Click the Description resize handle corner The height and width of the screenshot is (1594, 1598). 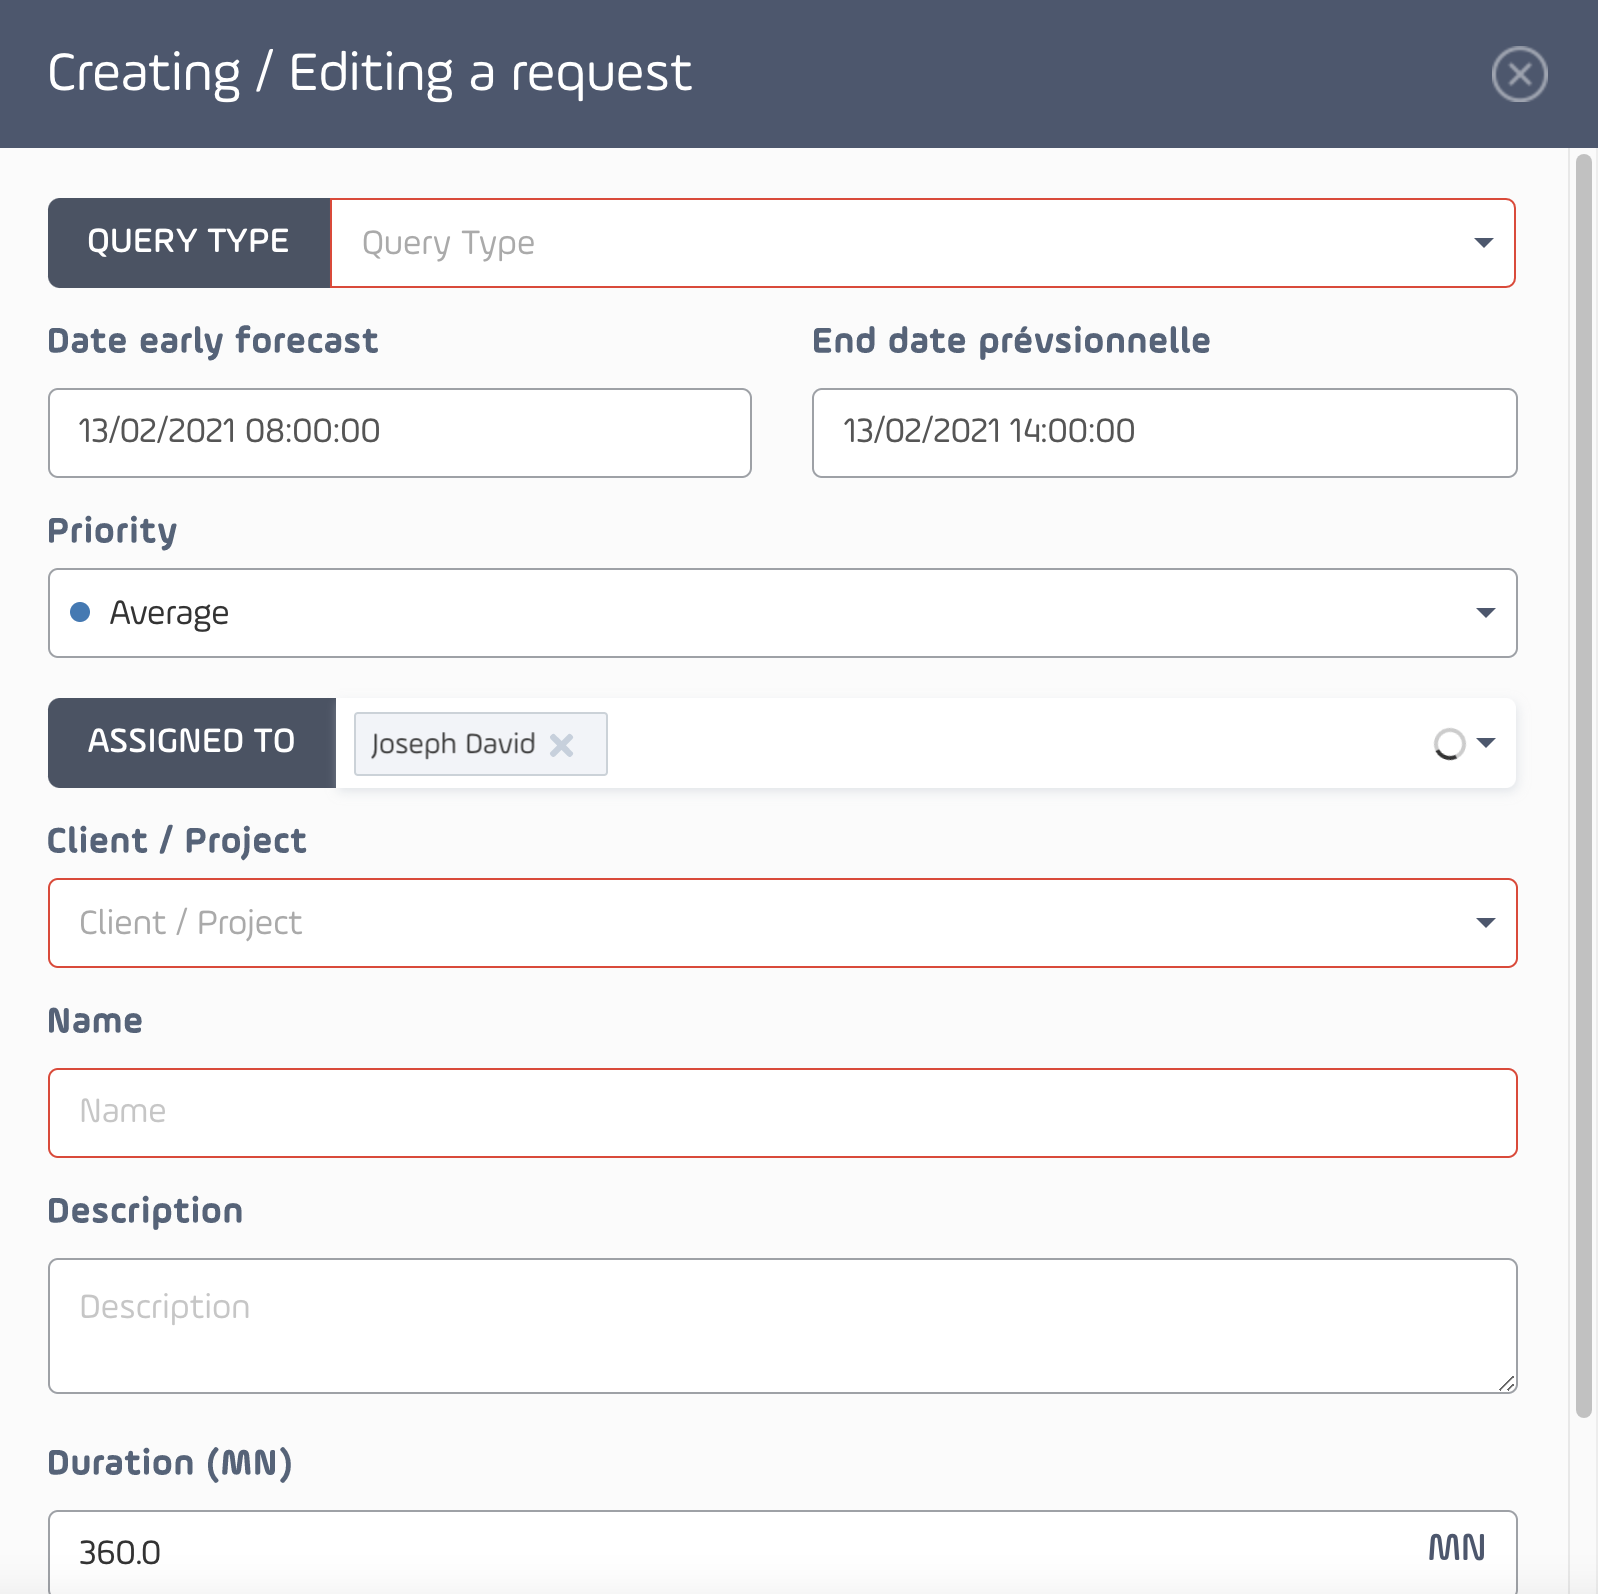pos(1507,1383)
